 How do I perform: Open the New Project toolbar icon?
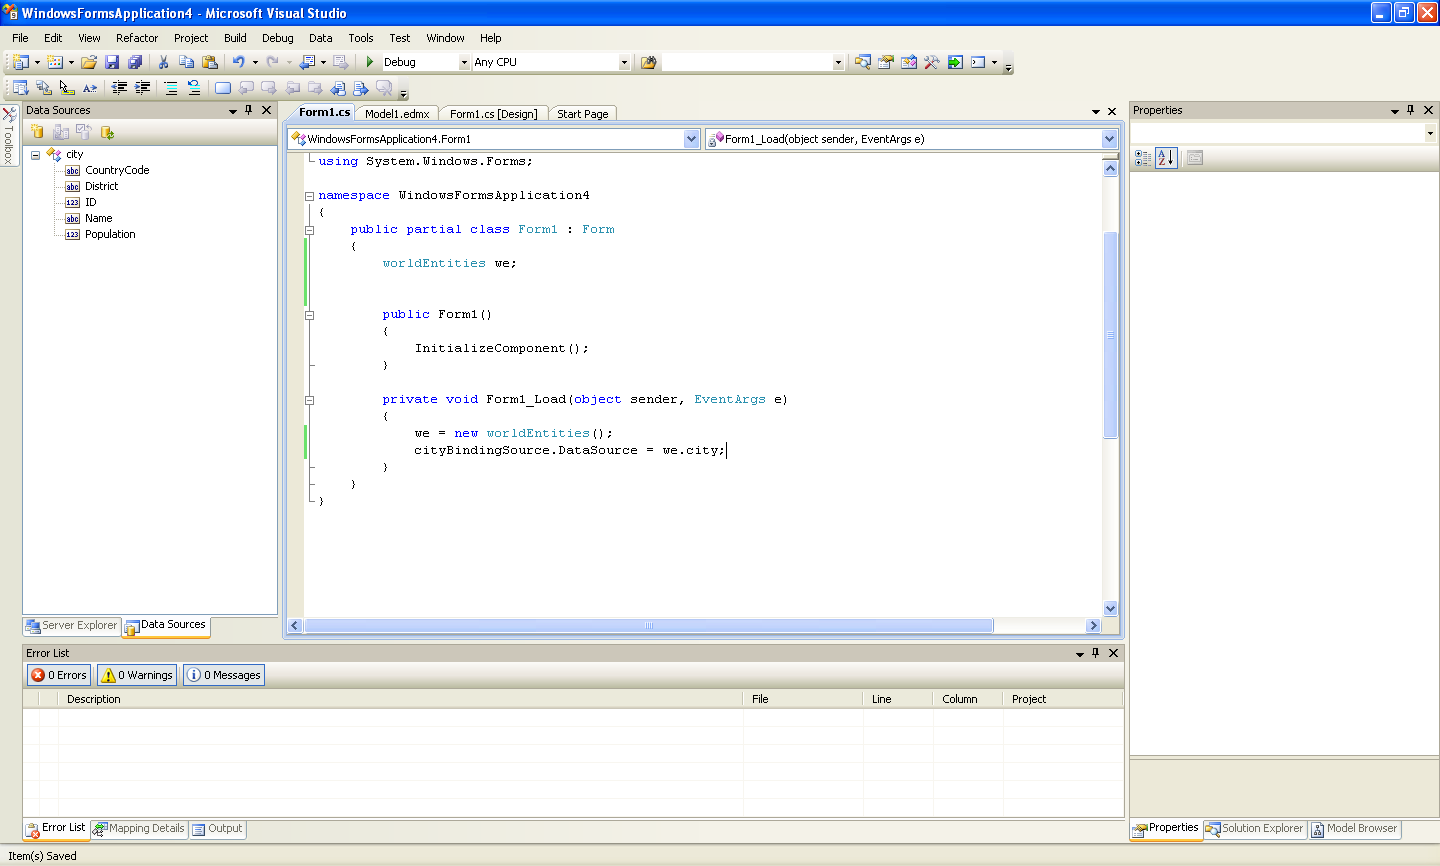22,62
